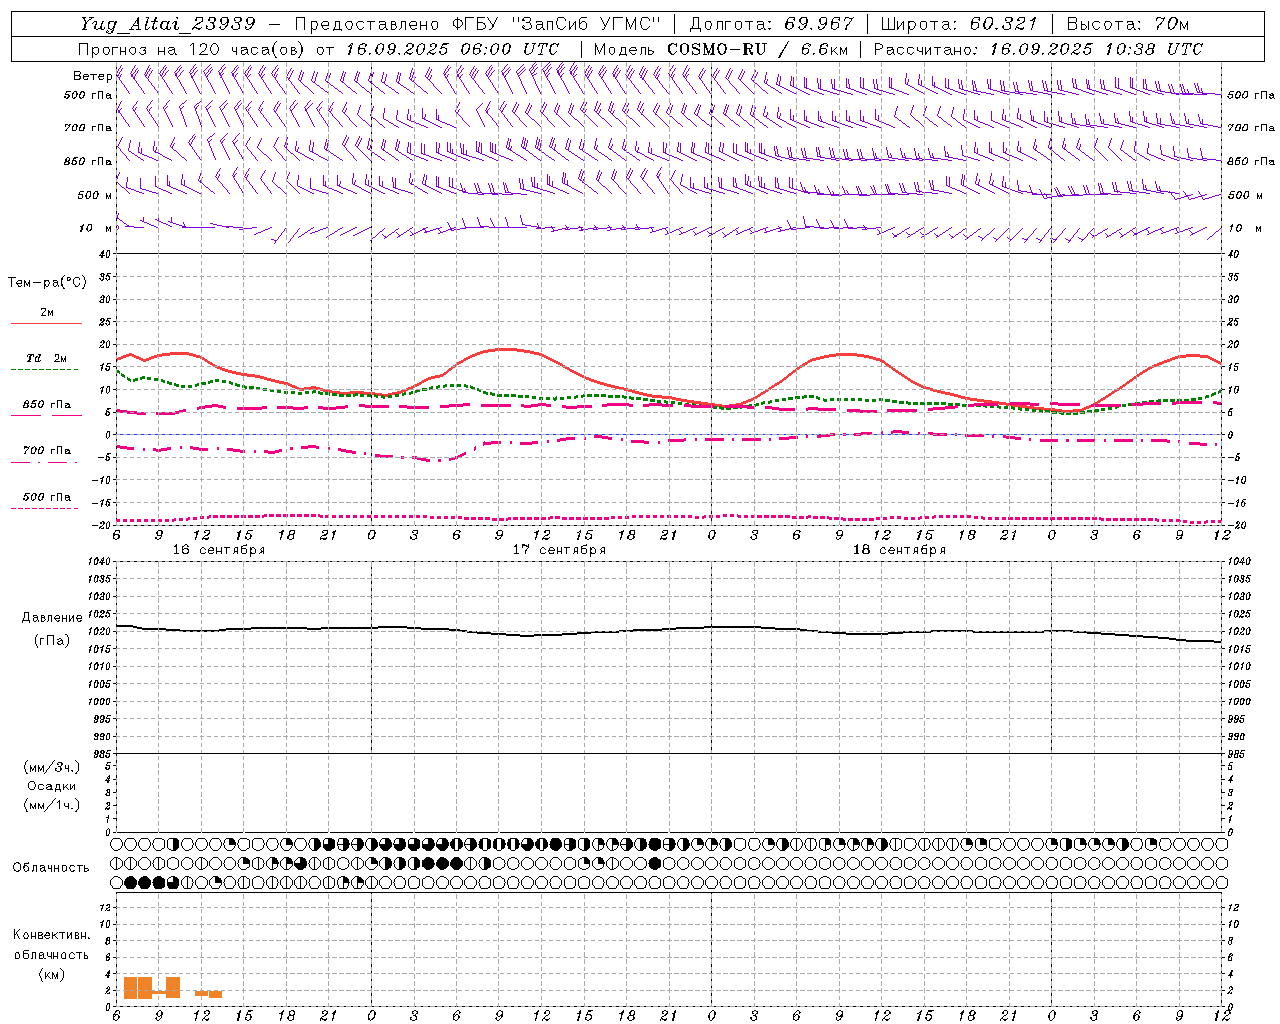Click the Конвективн. label of convective chart
This screenshot has width=1280, height=1024.
click(x=51, y=935)
